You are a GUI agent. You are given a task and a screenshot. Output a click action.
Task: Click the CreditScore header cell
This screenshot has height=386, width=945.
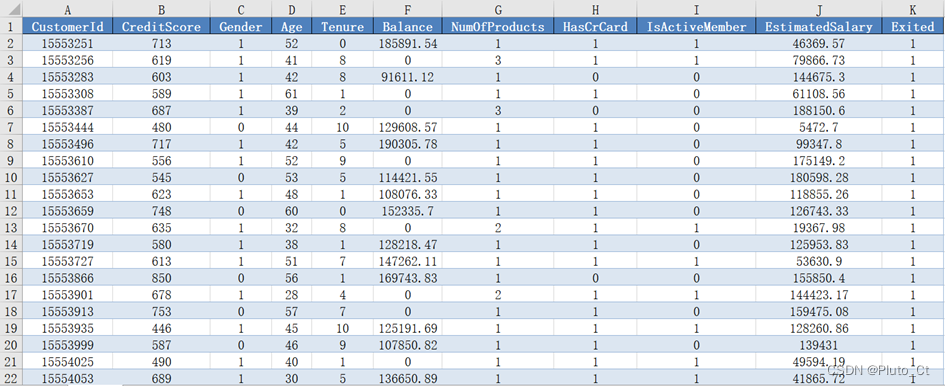161,27
